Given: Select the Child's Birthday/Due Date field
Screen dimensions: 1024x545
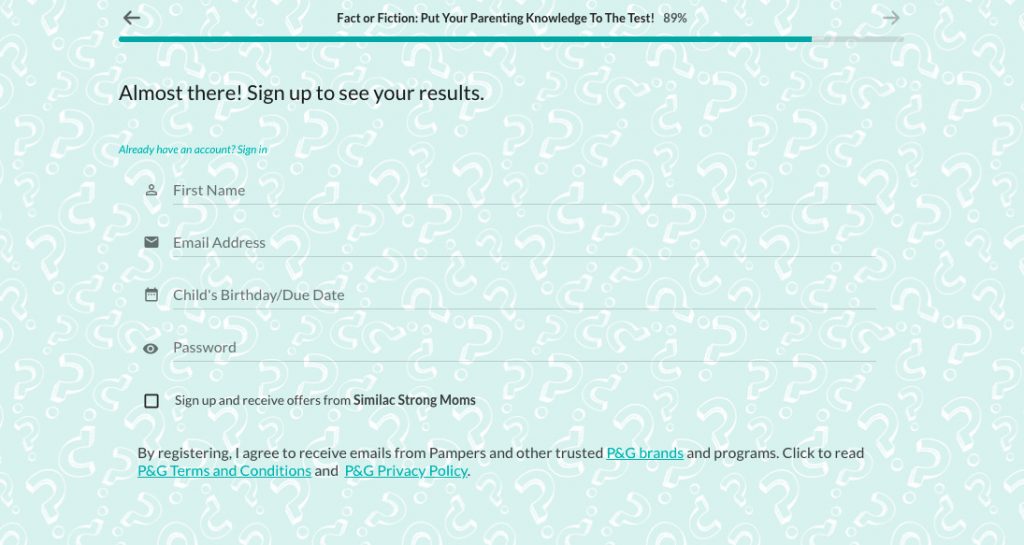Looking at the screenshot, I should [x=523, y=295].
